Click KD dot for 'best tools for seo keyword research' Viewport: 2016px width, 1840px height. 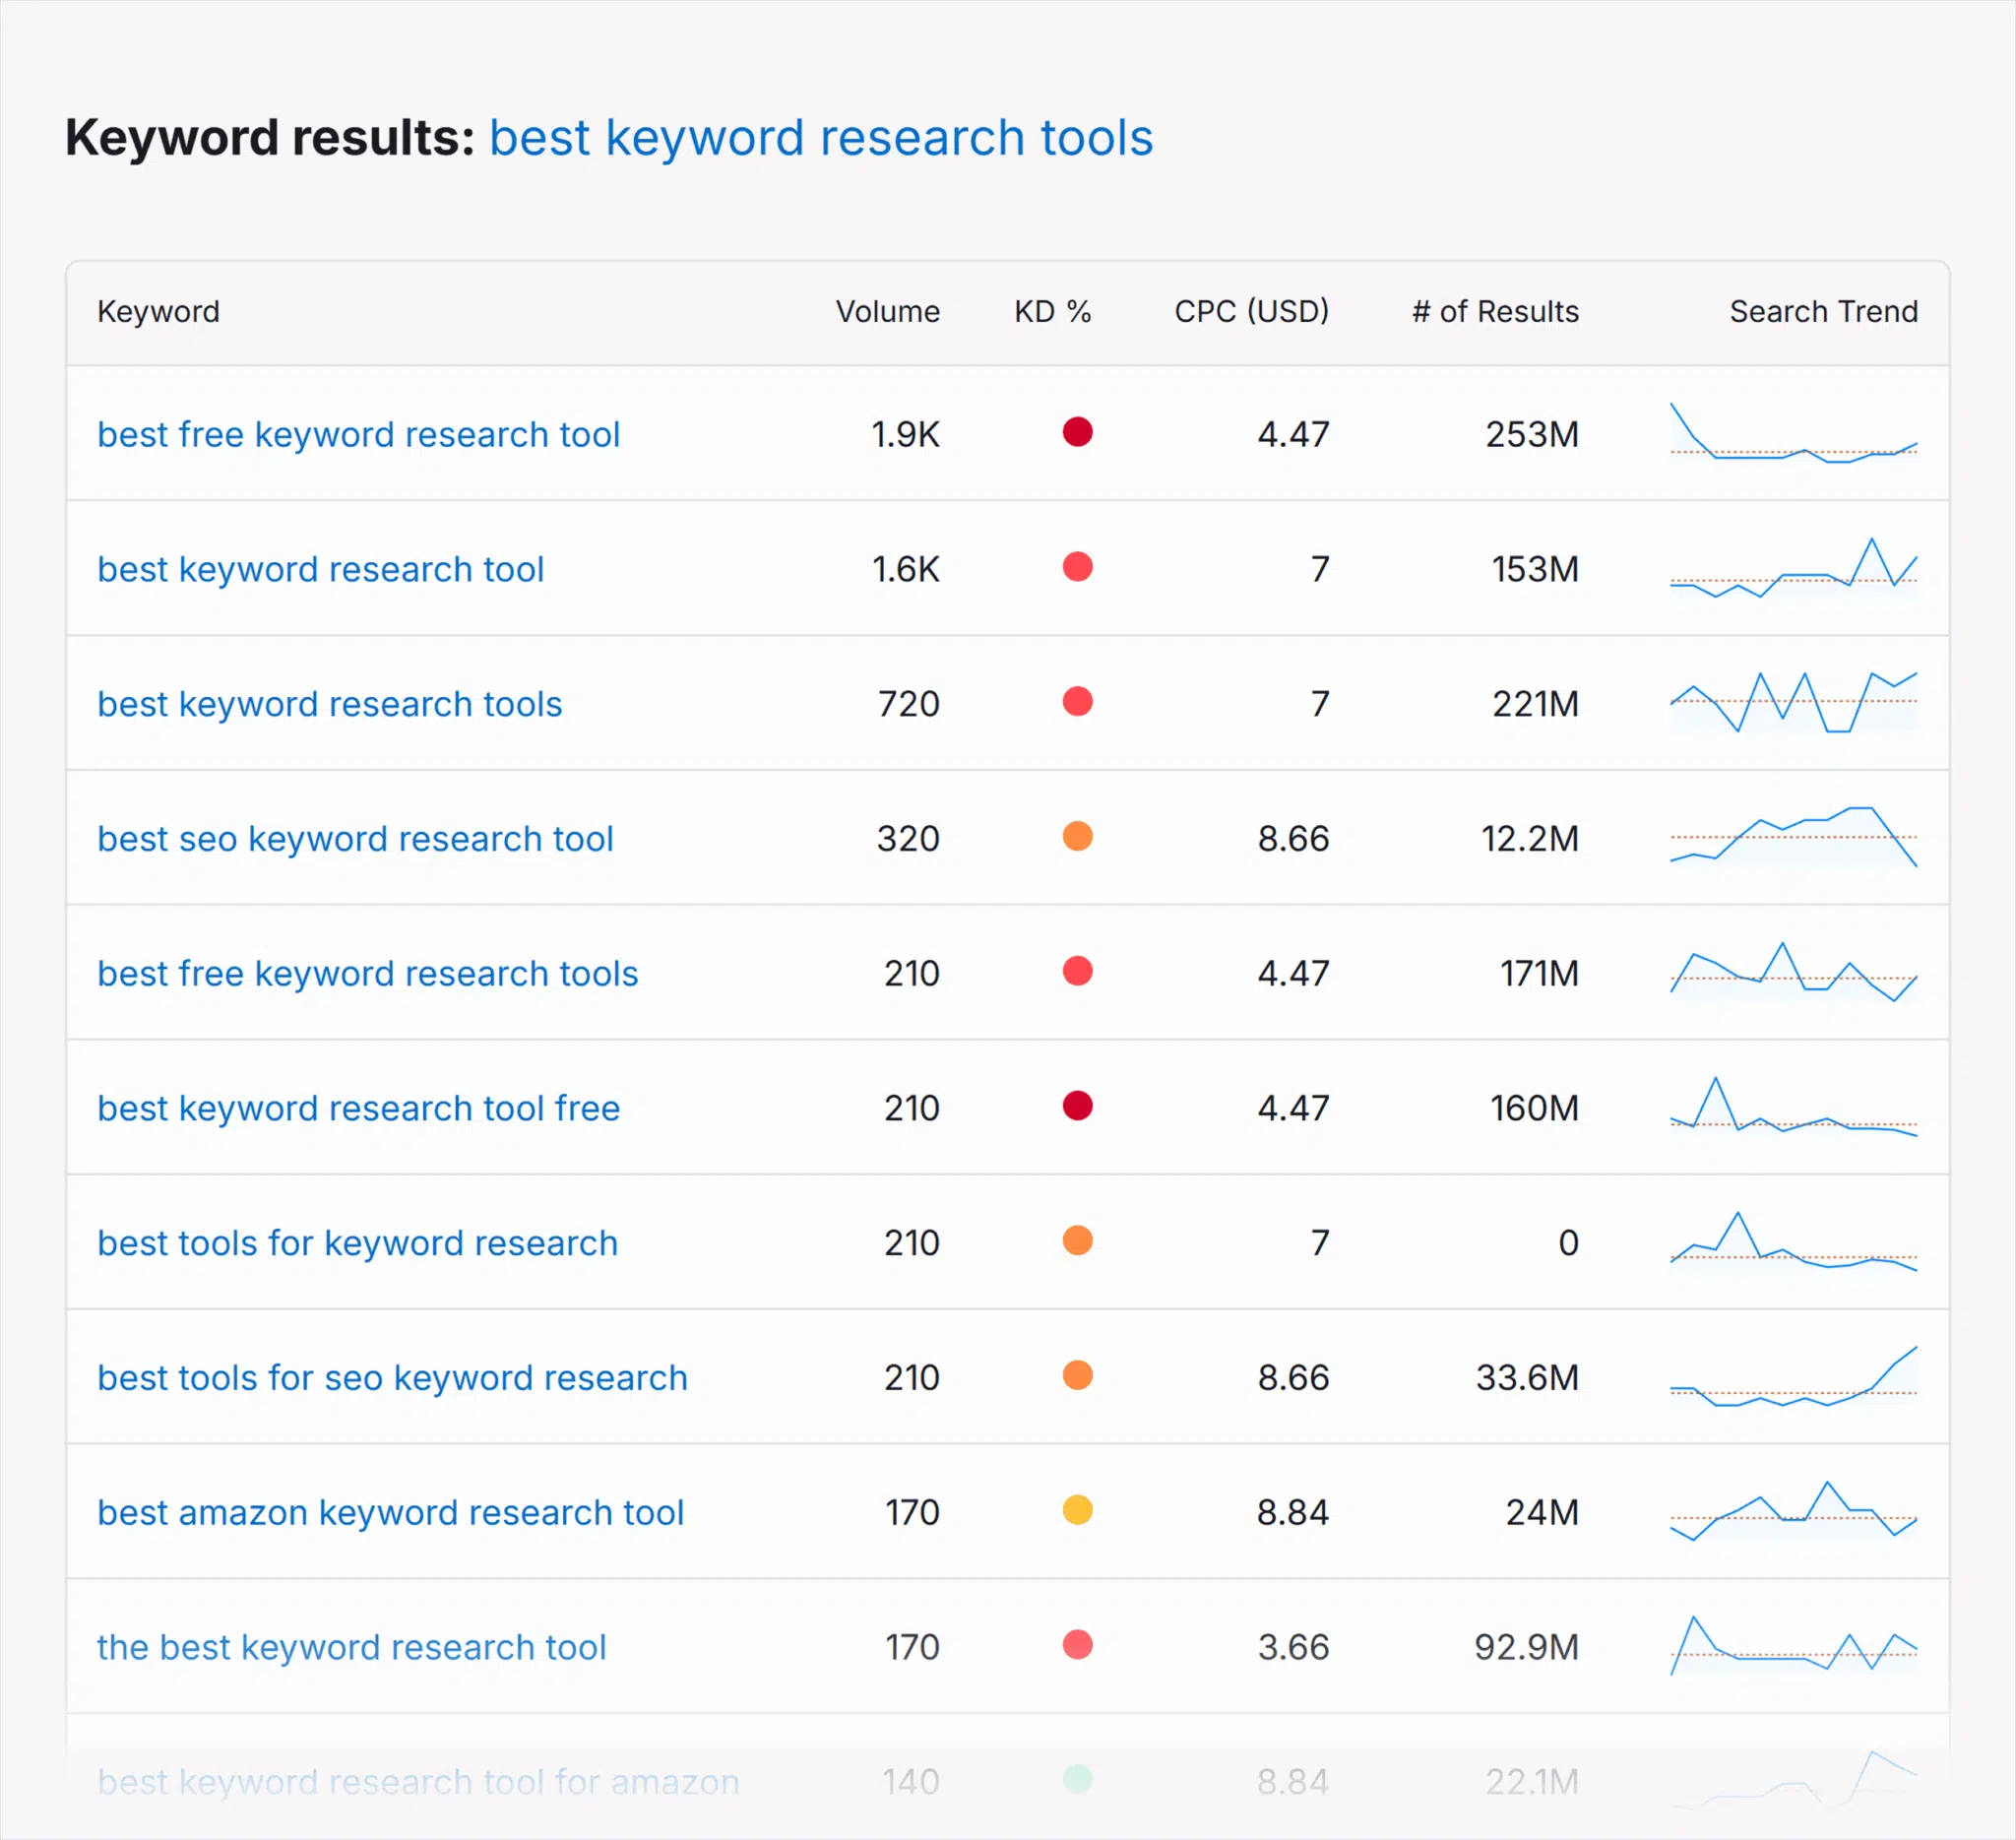coord(1077,1376)
